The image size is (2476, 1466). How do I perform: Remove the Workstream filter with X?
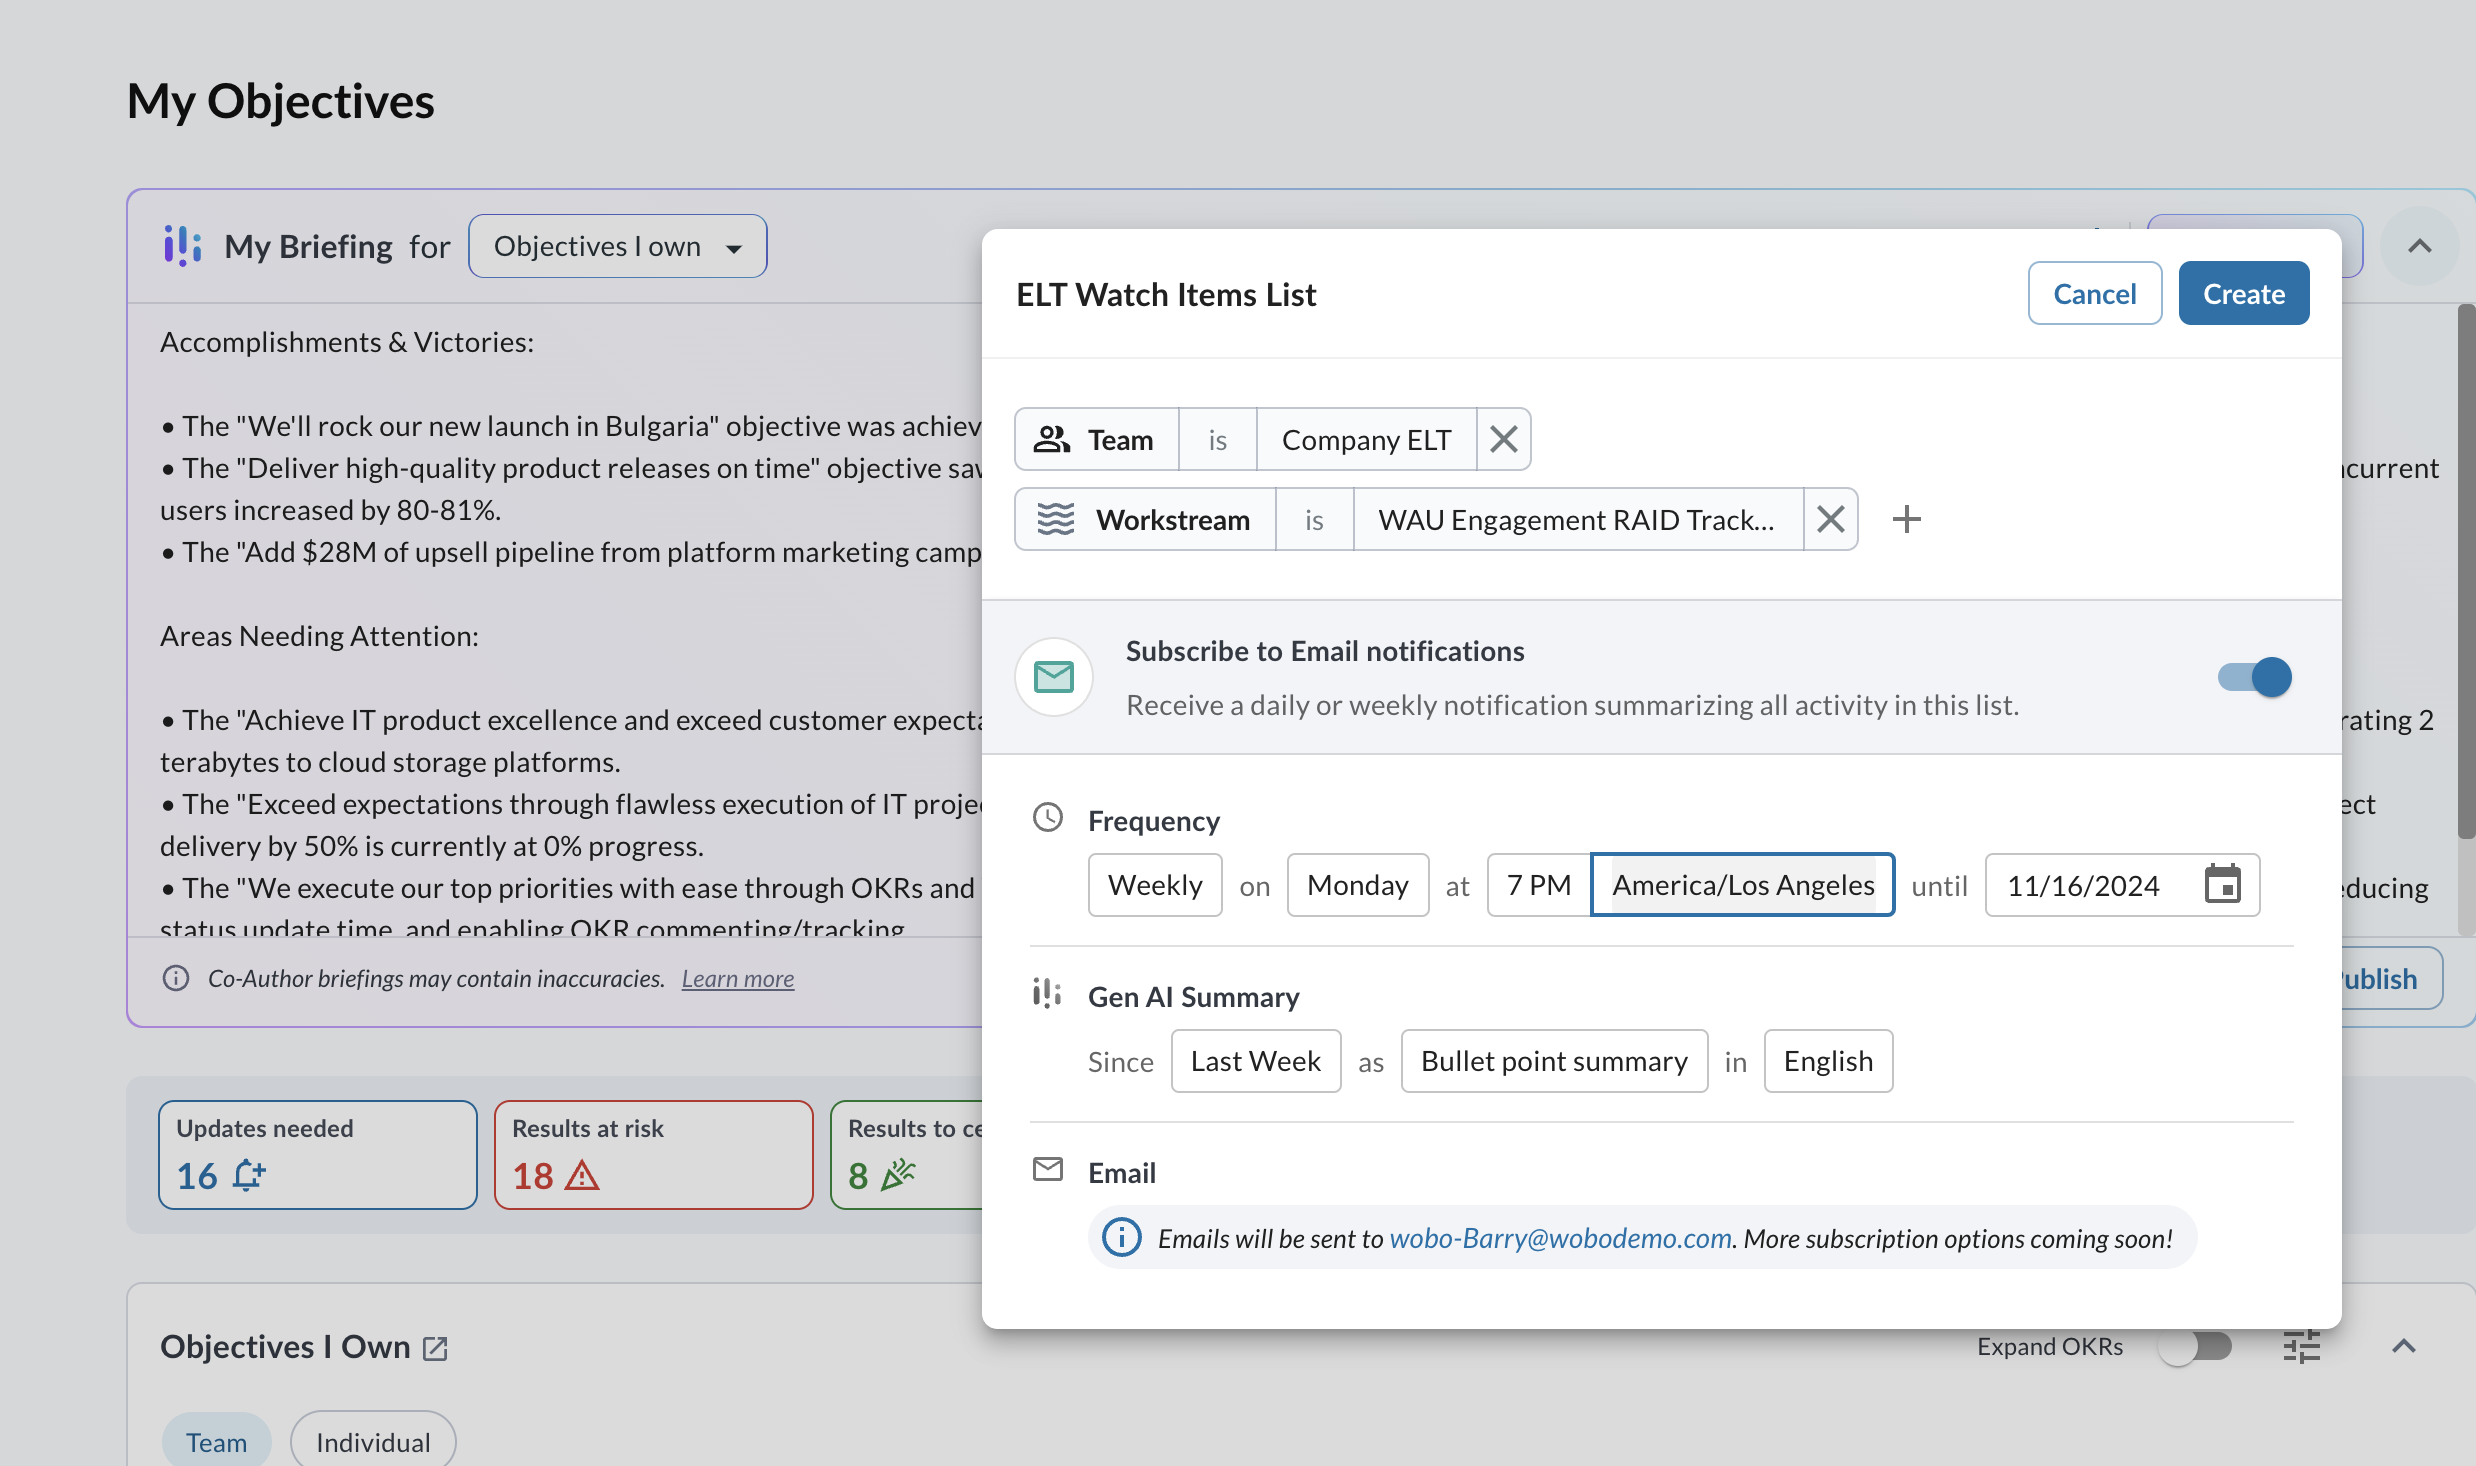pos(1830,519)
